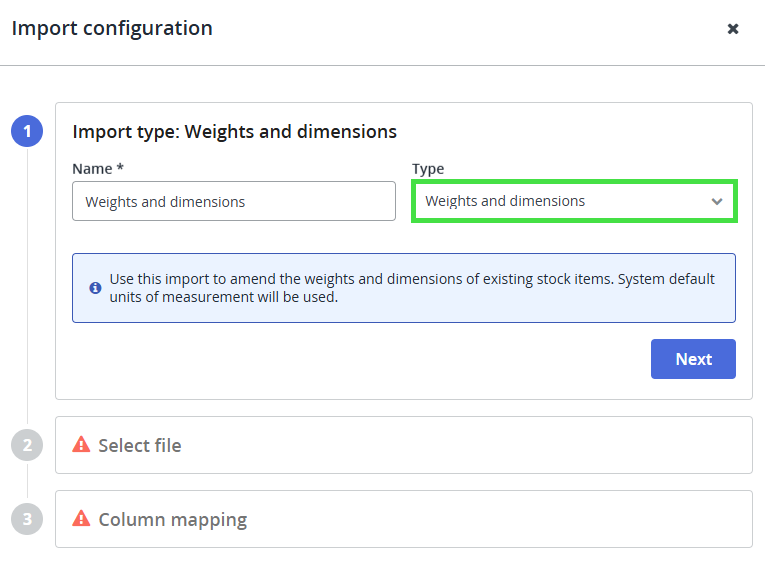Viewport: 765px width, 561px height.
Task: Click the warning triangle beside Select file
Action: pyautogui.click(x=82, y=445)
